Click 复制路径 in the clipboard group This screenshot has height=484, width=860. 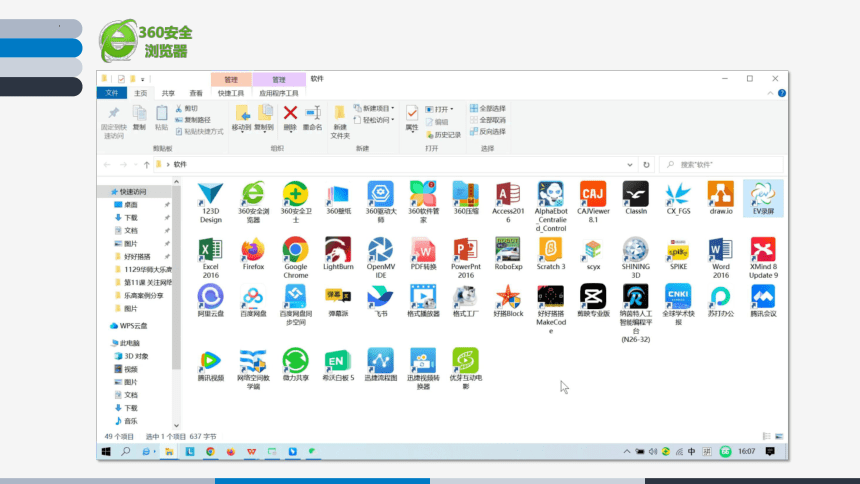(x=193, y=120)
